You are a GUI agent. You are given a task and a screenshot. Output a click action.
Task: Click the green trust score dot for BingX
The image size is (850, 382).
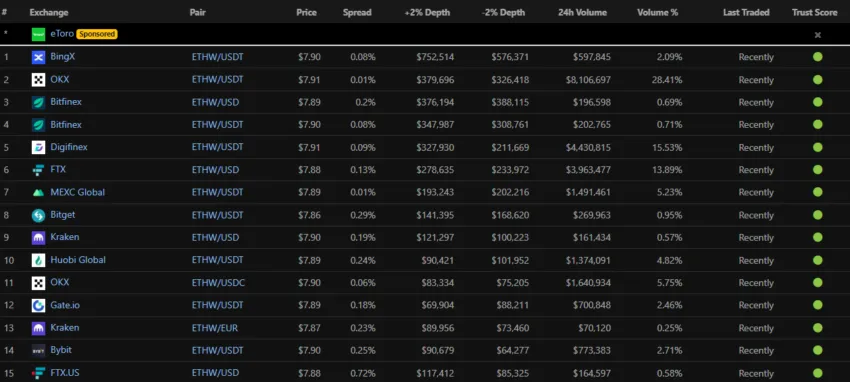[817, 57]
